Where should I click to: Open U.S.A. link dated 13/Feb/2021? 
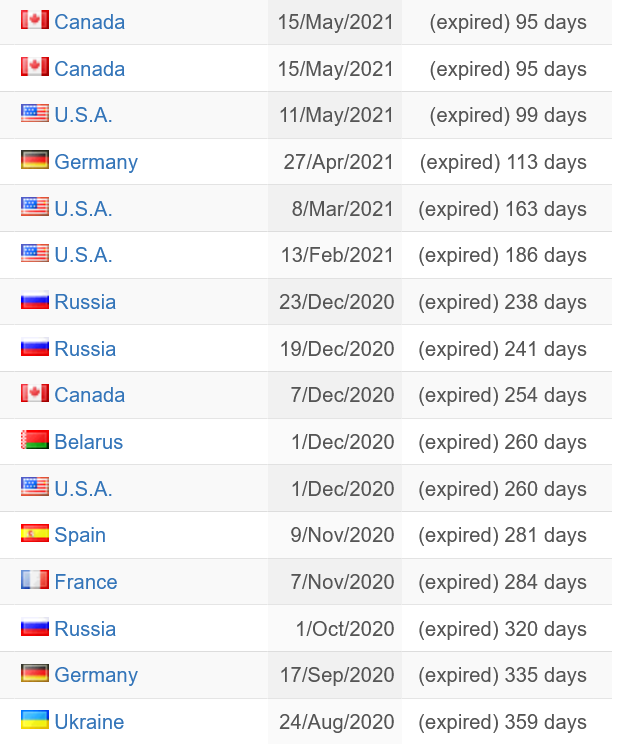pyautogui.click(x=83, y=255)
